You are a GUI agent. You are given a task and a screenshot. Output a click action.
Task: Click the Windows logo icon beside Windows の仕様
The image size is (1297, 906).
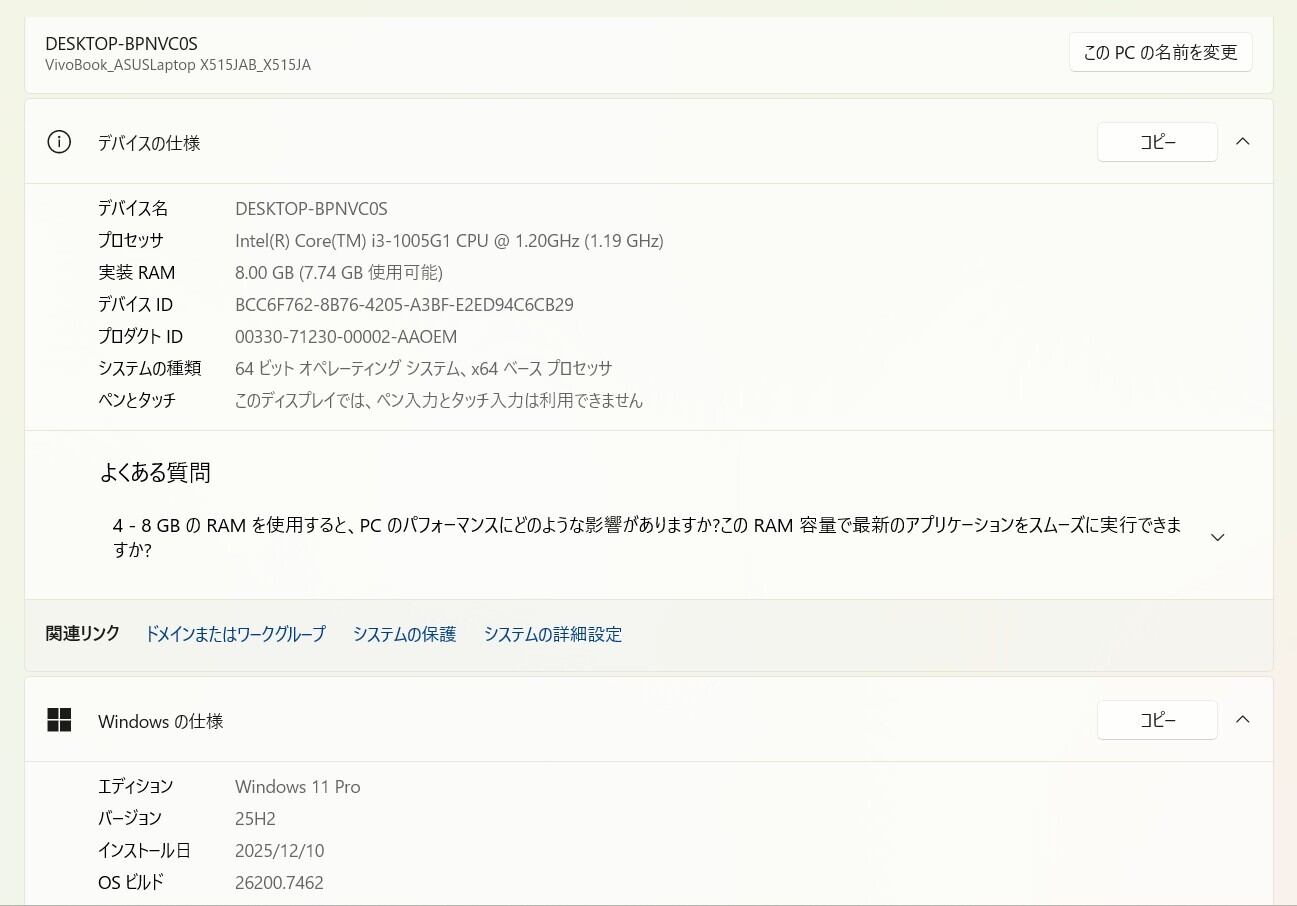(59, 720)
